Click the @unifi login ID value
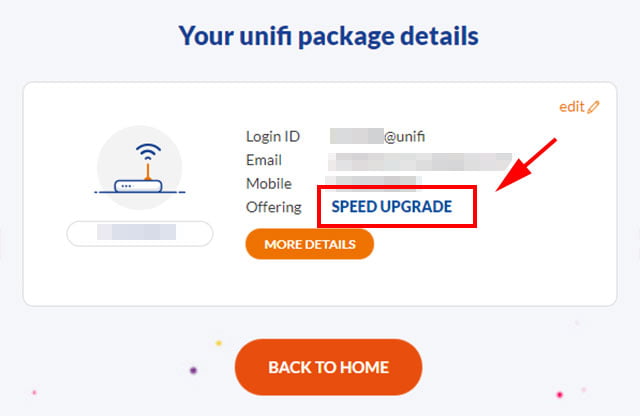This screenshot has height=416, width=640. point(378,136)
